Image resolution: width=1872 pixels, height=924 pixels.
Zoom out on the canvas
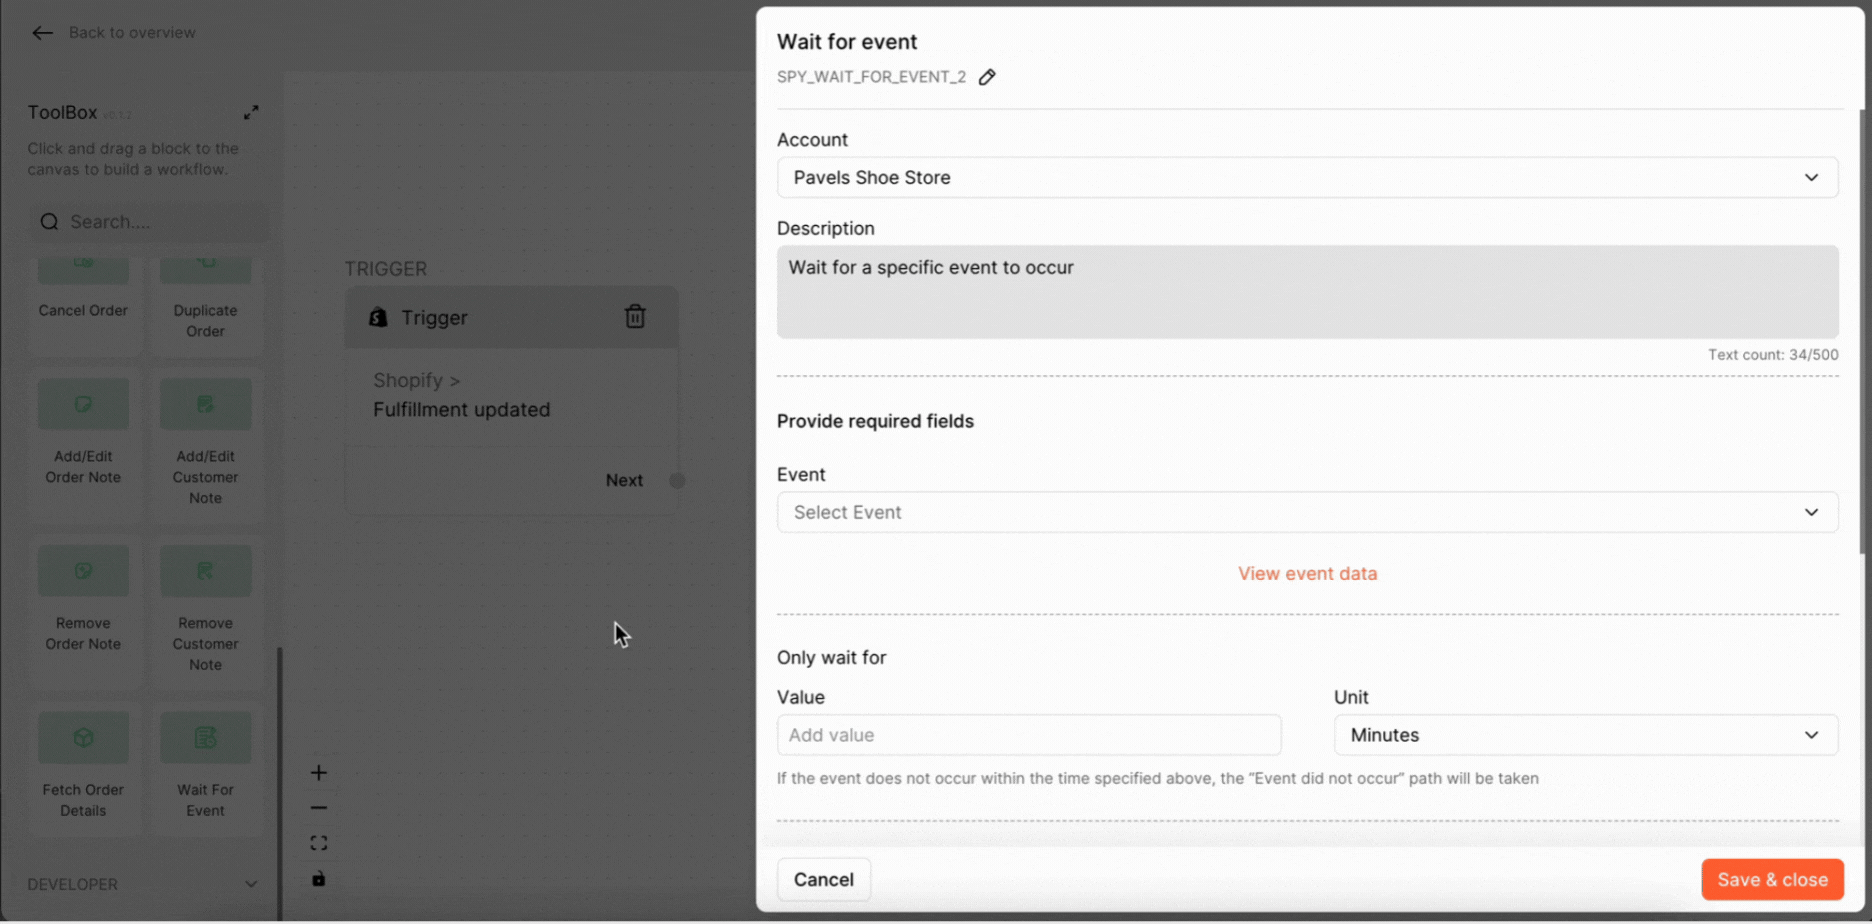[x=318, y=808]
